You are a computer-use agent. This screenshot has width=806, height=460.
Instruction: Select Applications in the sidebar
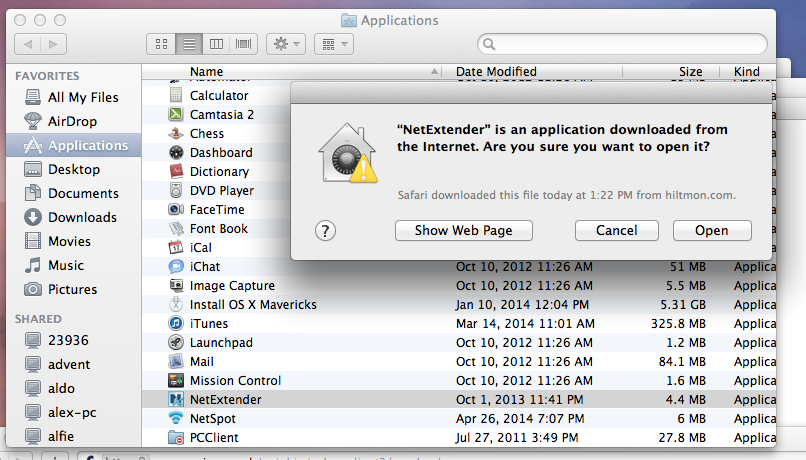tap(74, 145)
